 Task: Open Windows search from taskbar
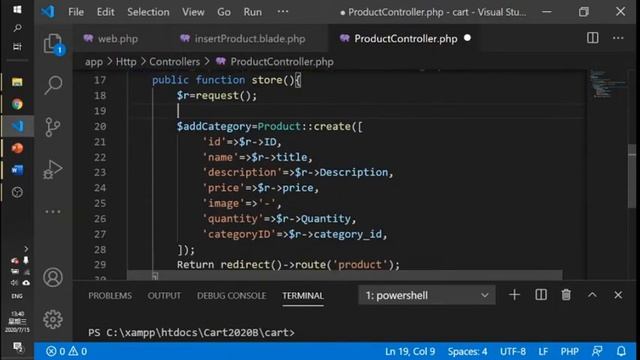tap(17, 28)
